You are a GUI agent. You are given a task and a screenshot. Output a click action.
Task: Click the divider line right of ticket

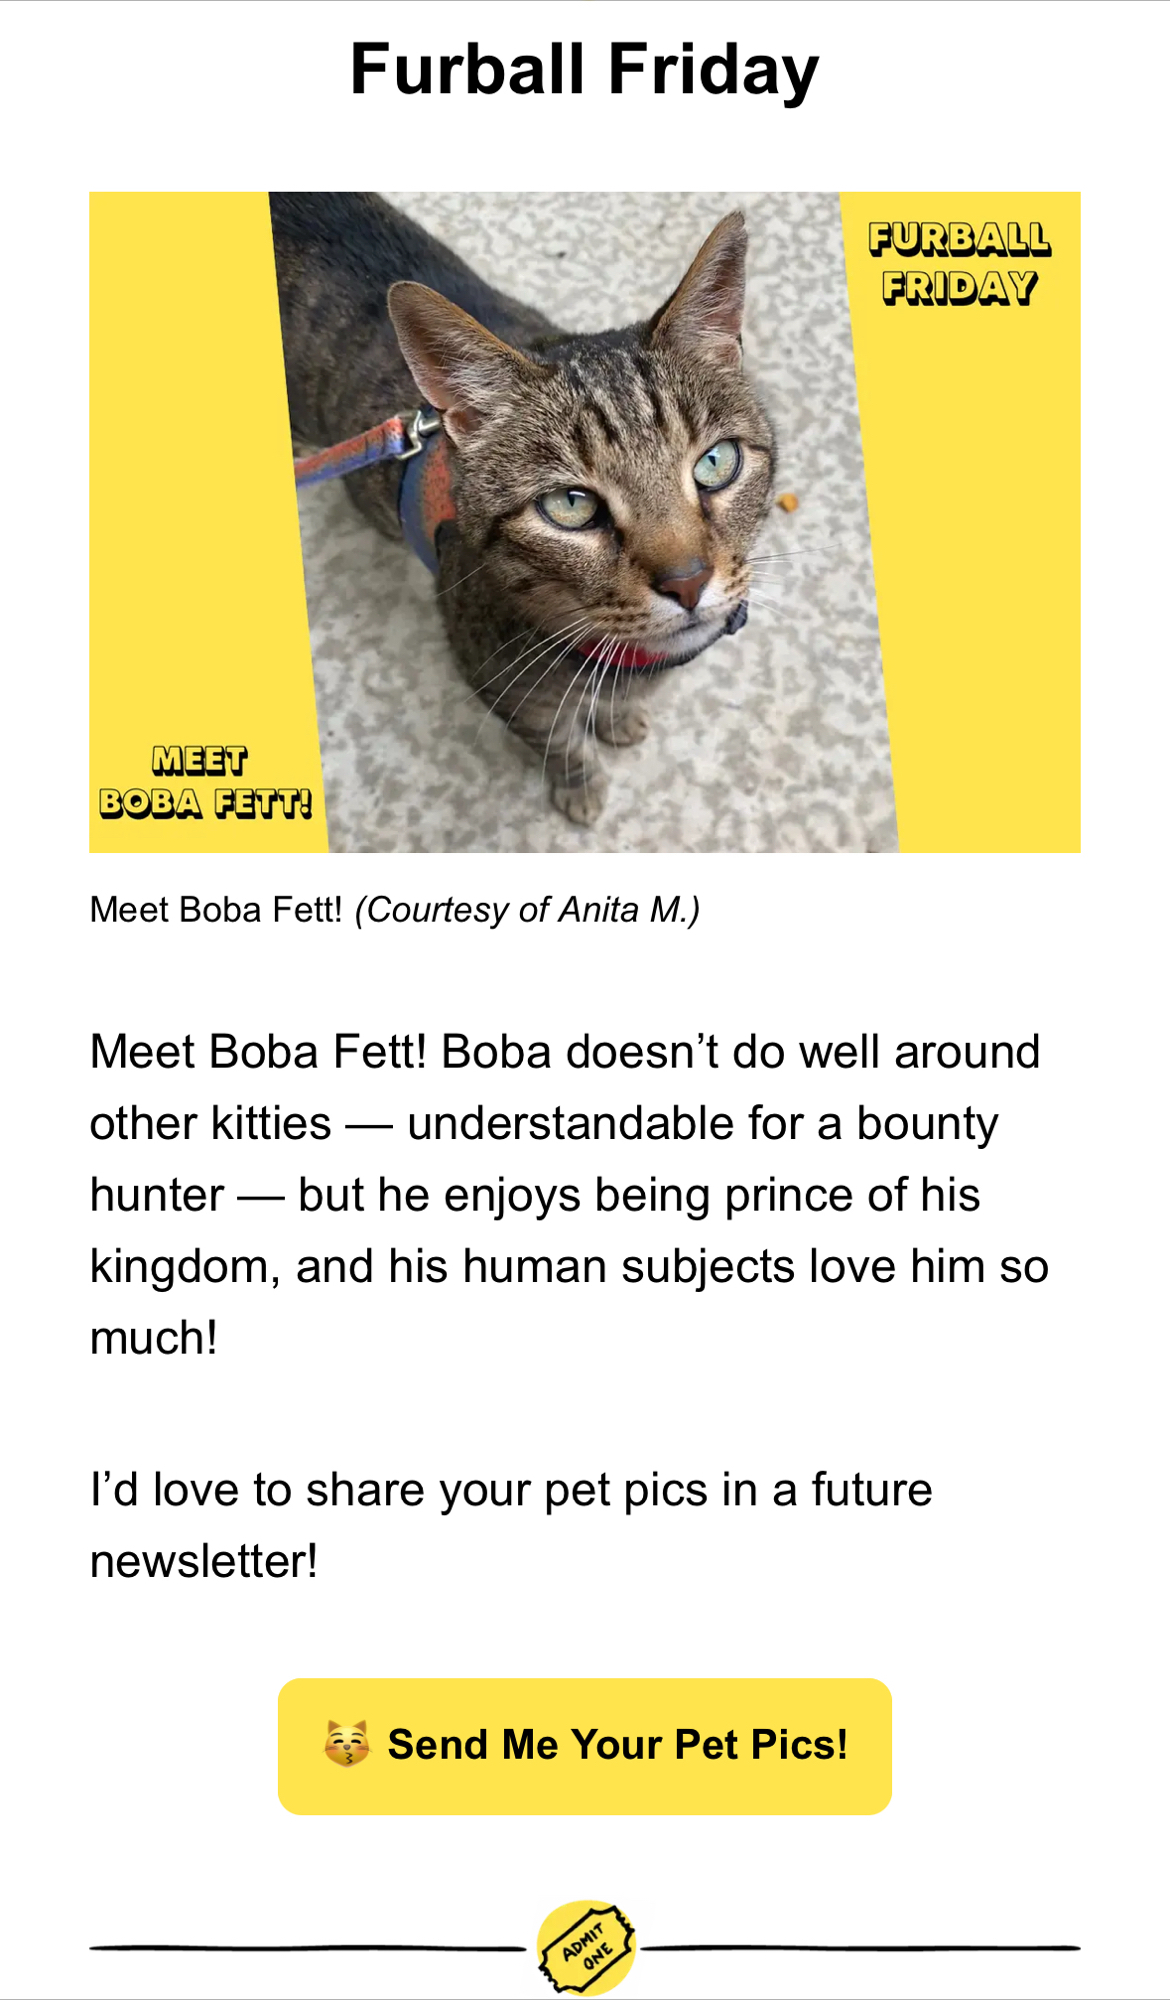point(860,1947)
